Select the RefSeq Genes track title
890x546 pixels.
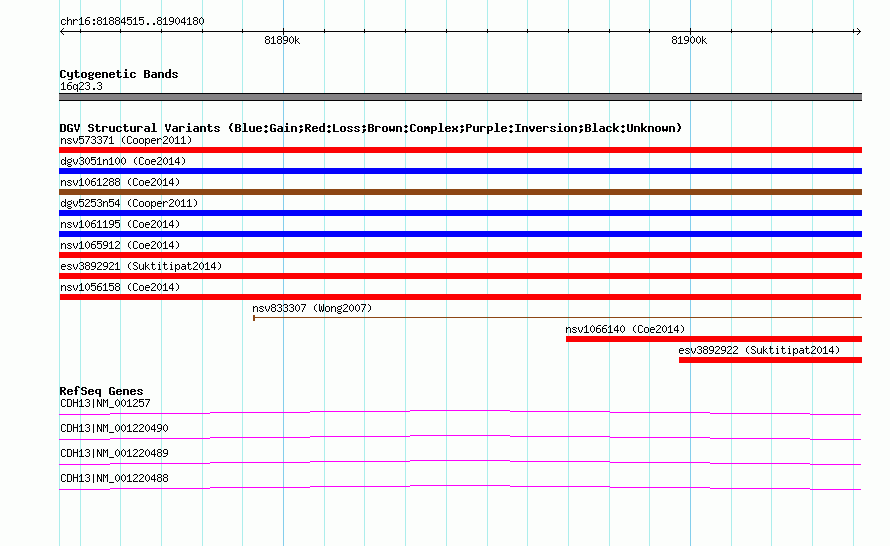pyautogui.click(x=101, y=391)
